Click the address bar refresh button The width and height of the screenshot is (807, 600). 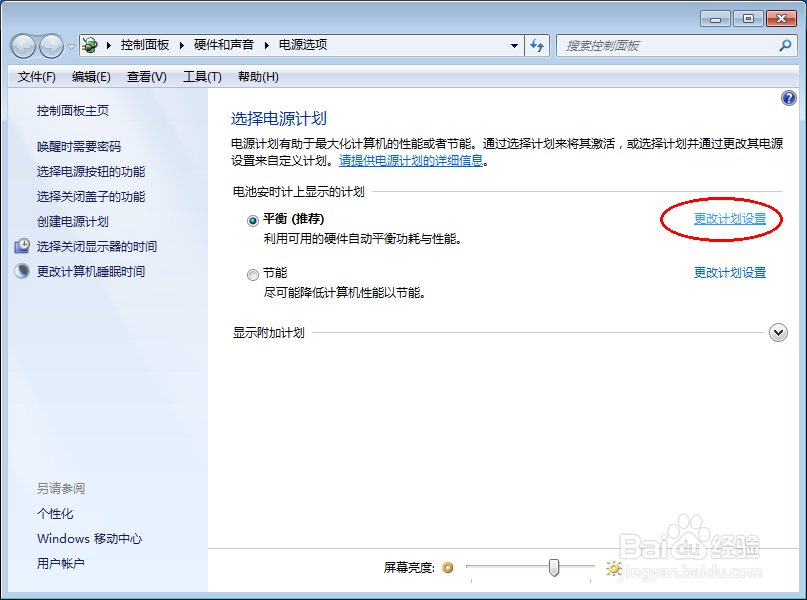click(537, 46)
